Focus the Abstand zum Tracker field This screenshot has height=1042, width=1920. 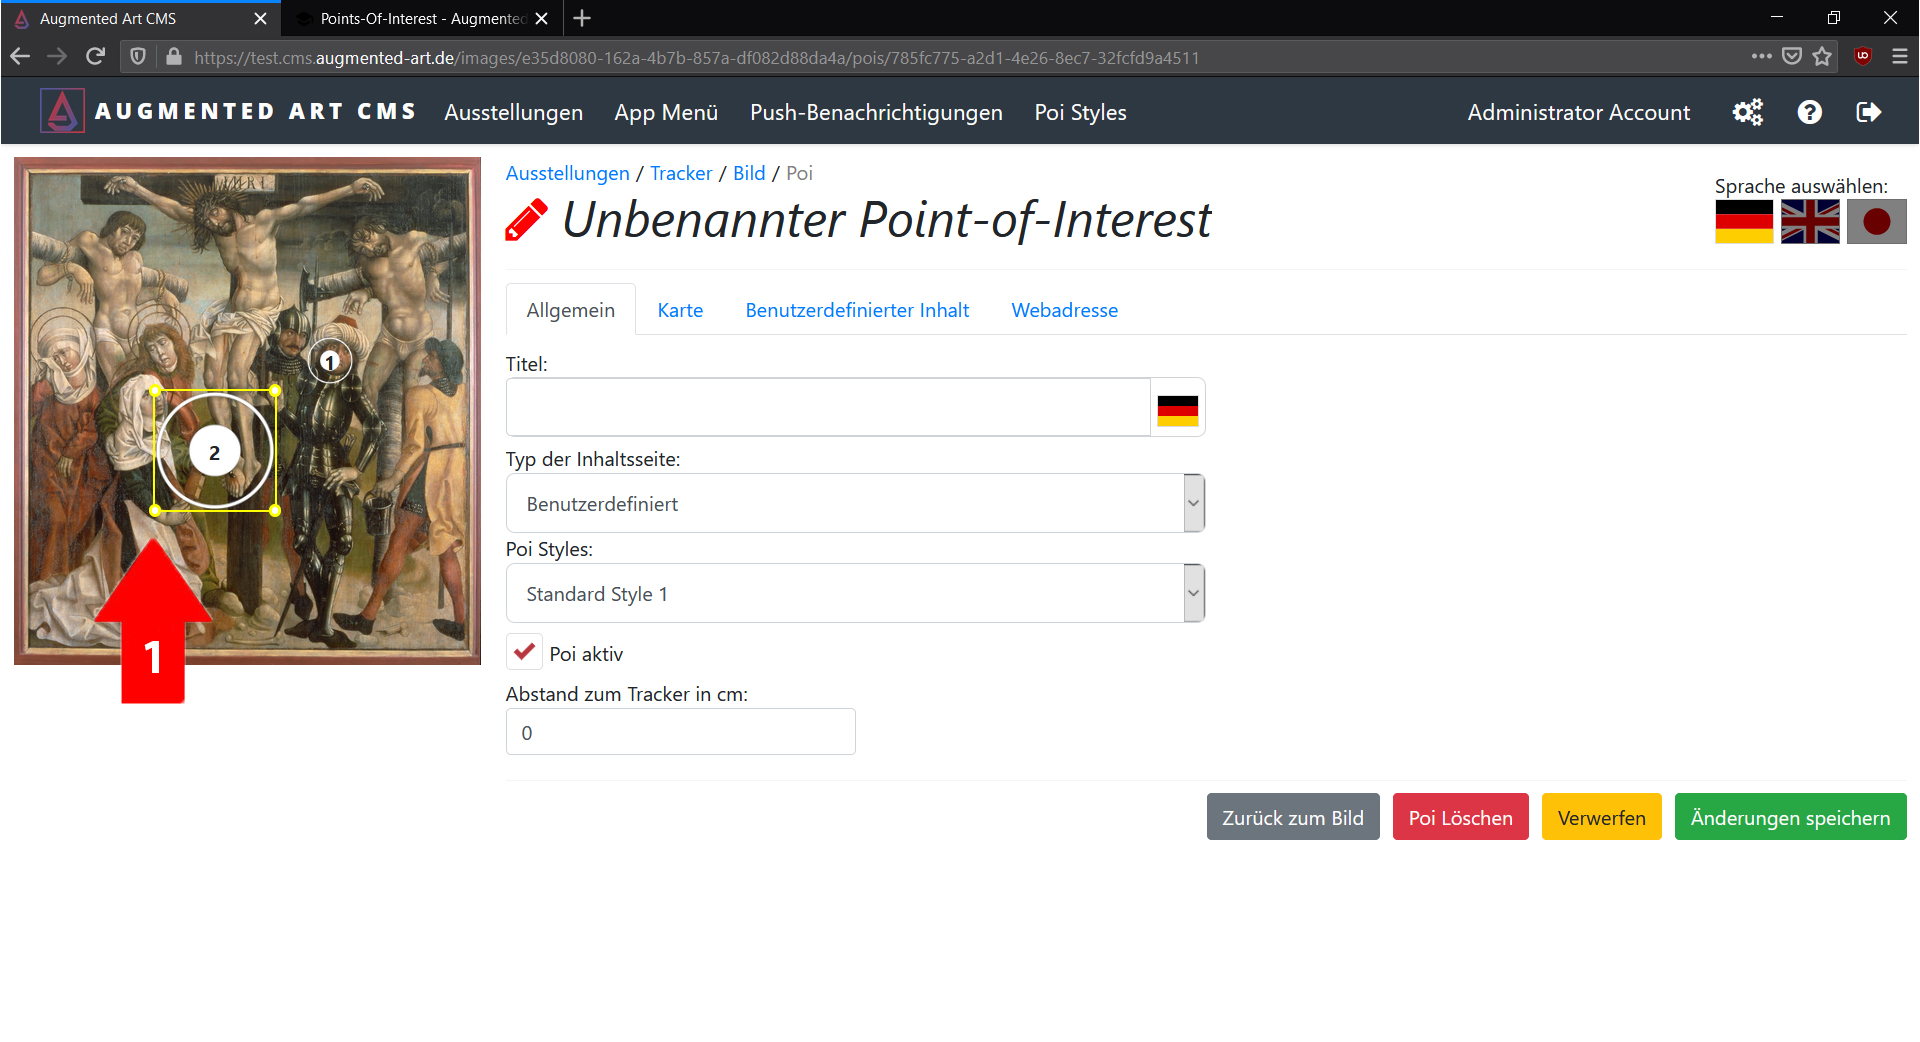pos(680,732)
